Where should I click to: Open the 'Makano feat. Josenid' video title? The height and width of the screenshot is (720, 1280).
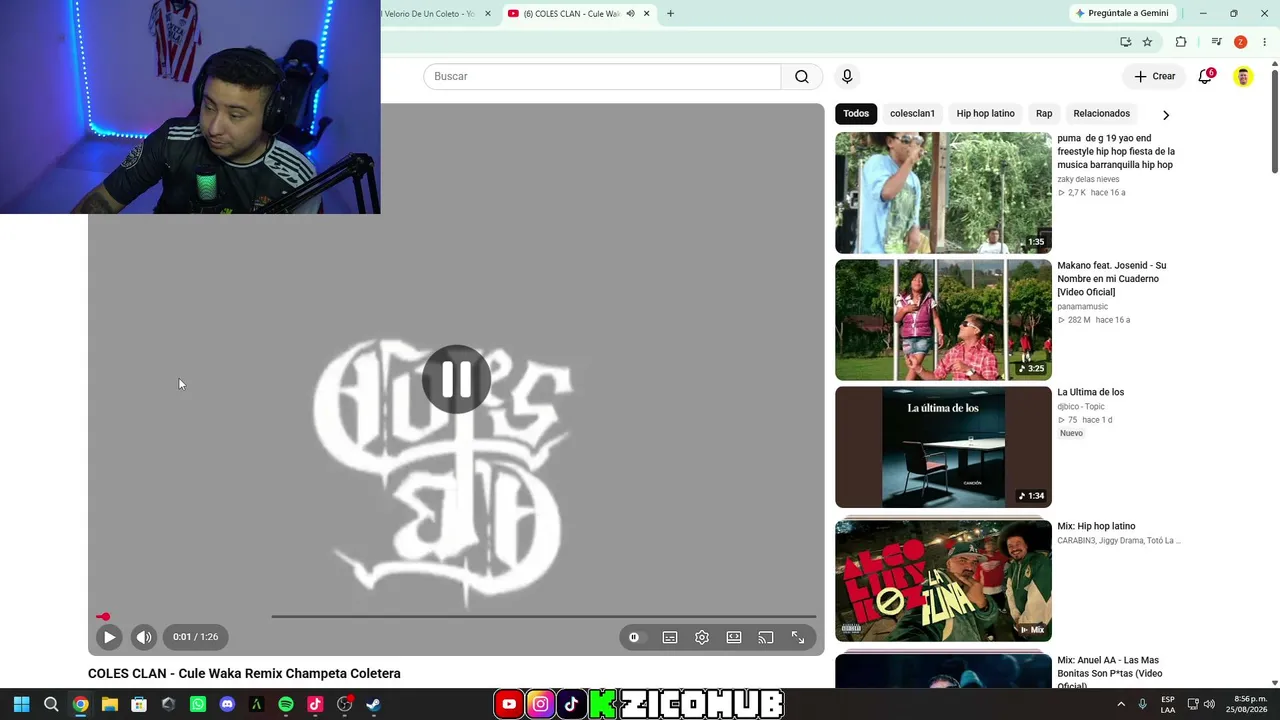pyautogui.click(x=1111, y=279)
